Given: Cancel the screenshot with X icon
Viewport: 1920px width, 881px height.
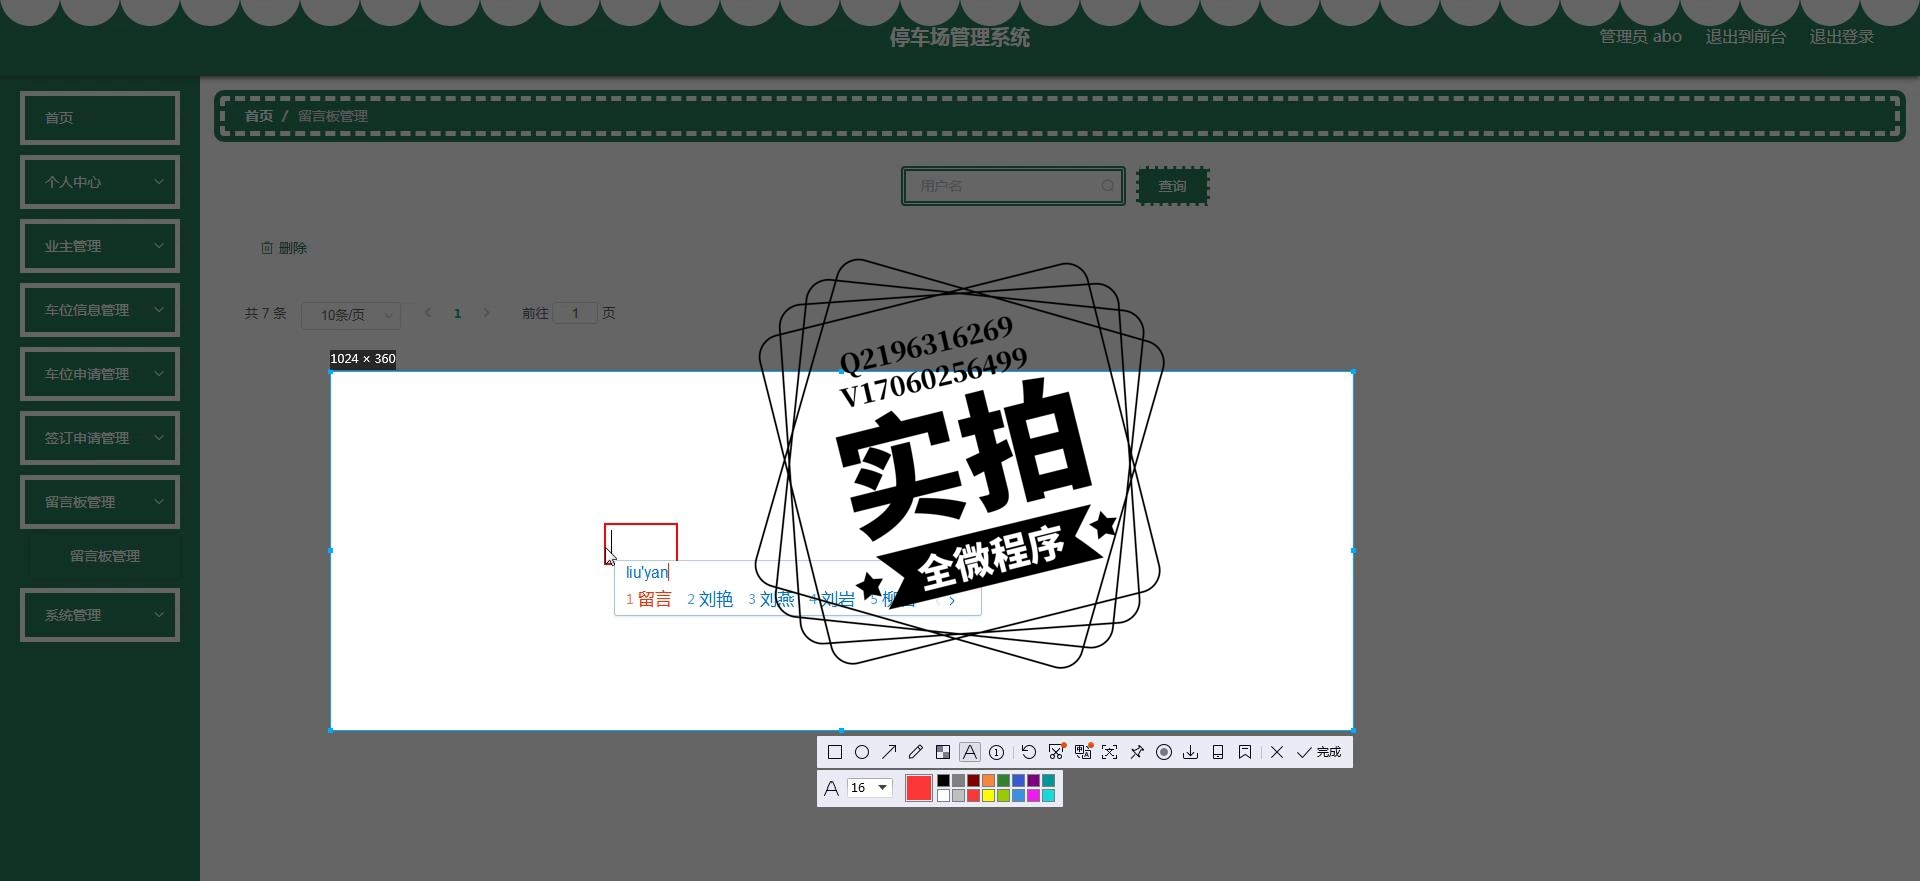Looking at the screenshot, I should tap(1277, 752).
